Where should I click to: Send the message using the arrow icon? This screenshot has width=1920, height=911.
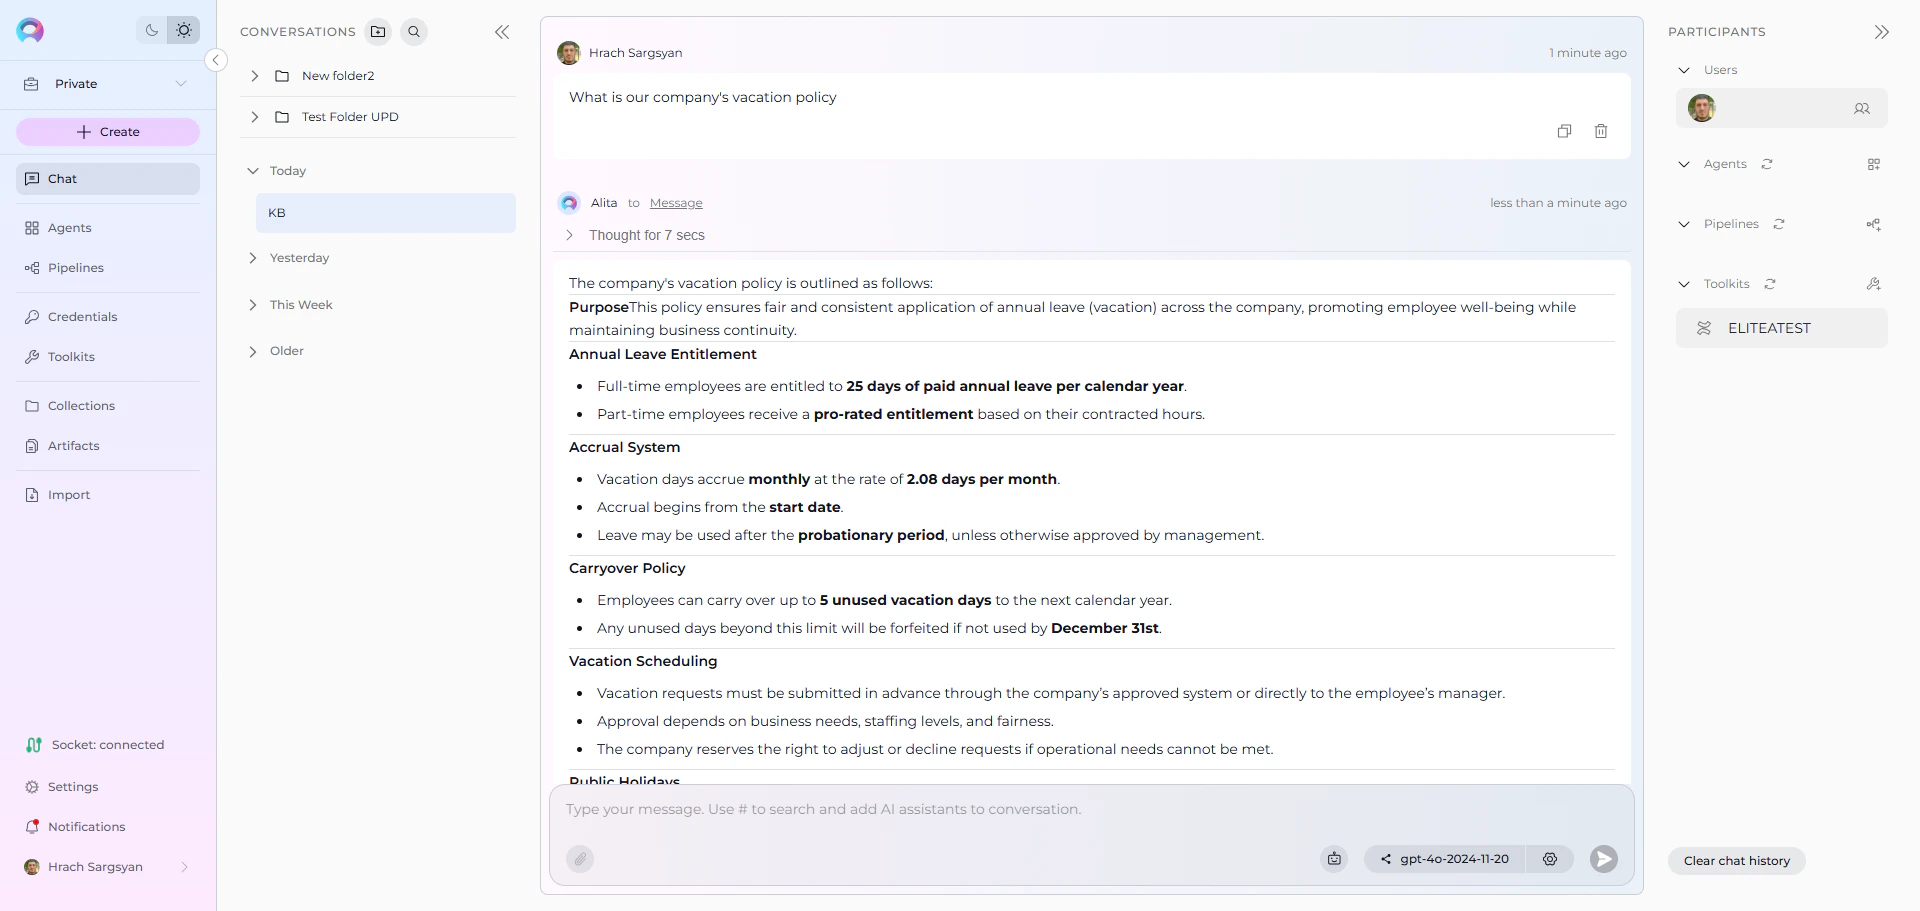click(1603, 859)
